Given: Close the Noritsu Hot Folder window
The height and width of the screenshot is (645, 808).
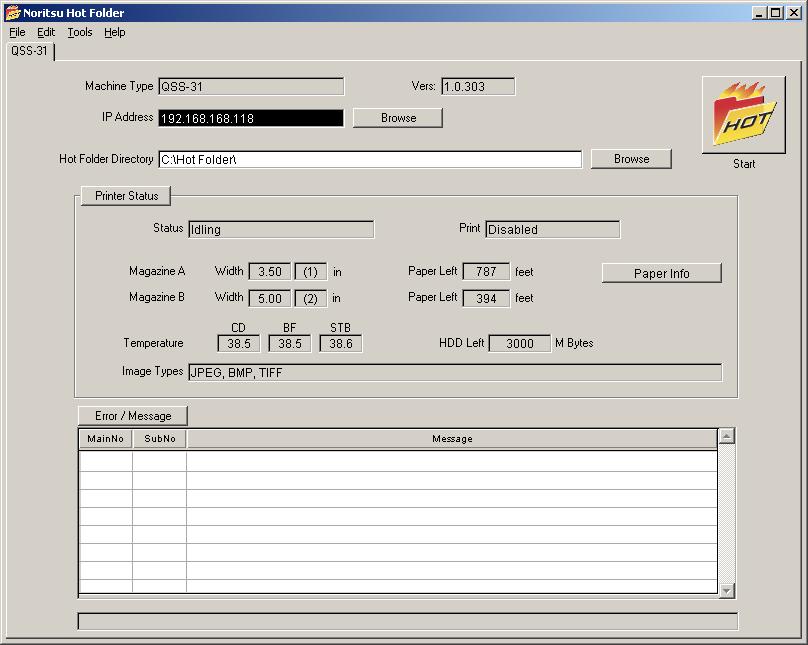Looking at the screenshot, I should point(794,12).
